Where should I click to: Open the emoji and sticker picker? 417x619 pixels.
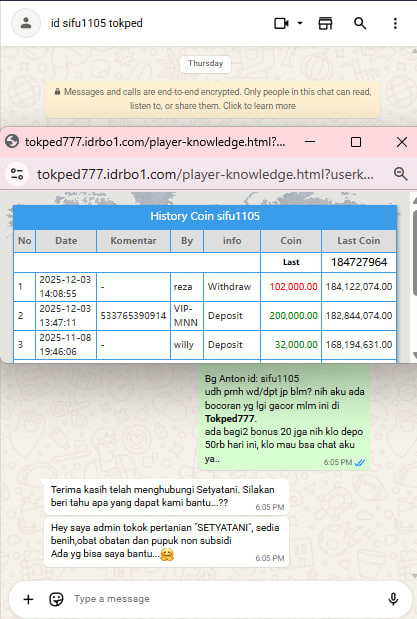coord(56,599)
